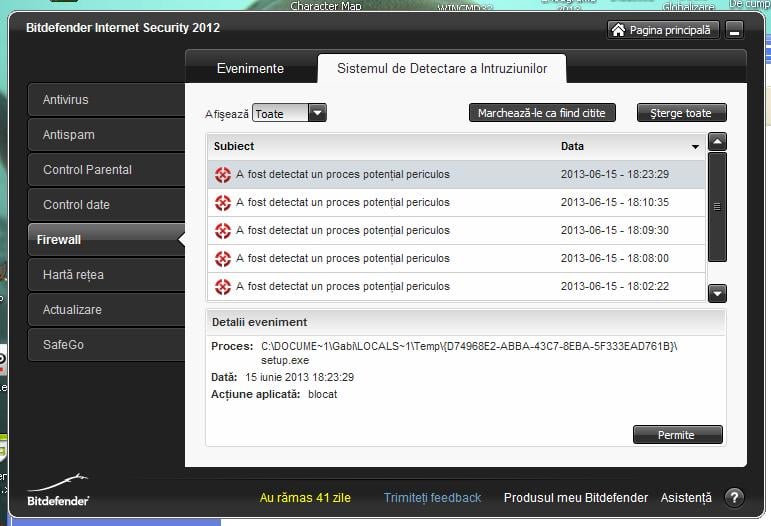
Task: Open the Antispam section
Action: click(107, 135)
